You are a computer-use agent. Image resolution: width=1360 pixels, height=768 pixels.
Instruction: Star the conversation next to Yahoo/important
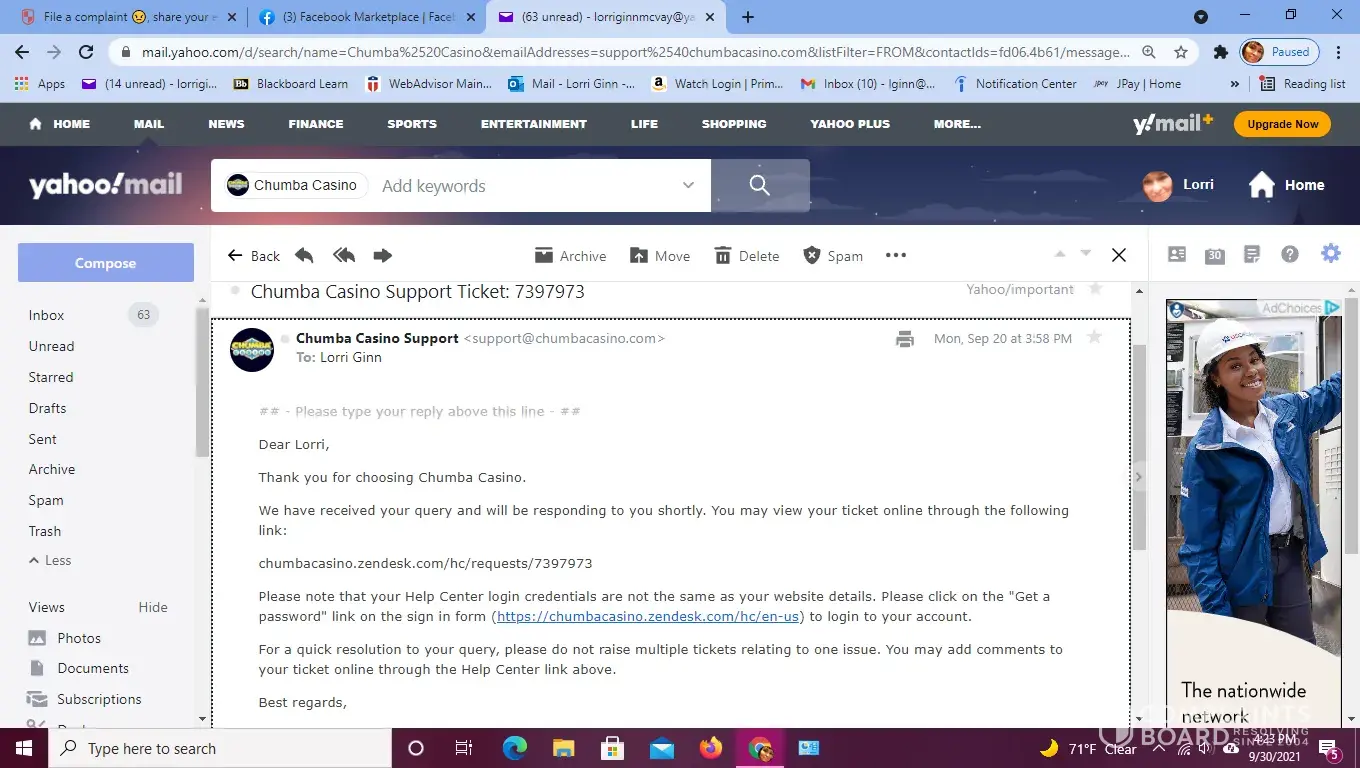(x=1095, y=289)
